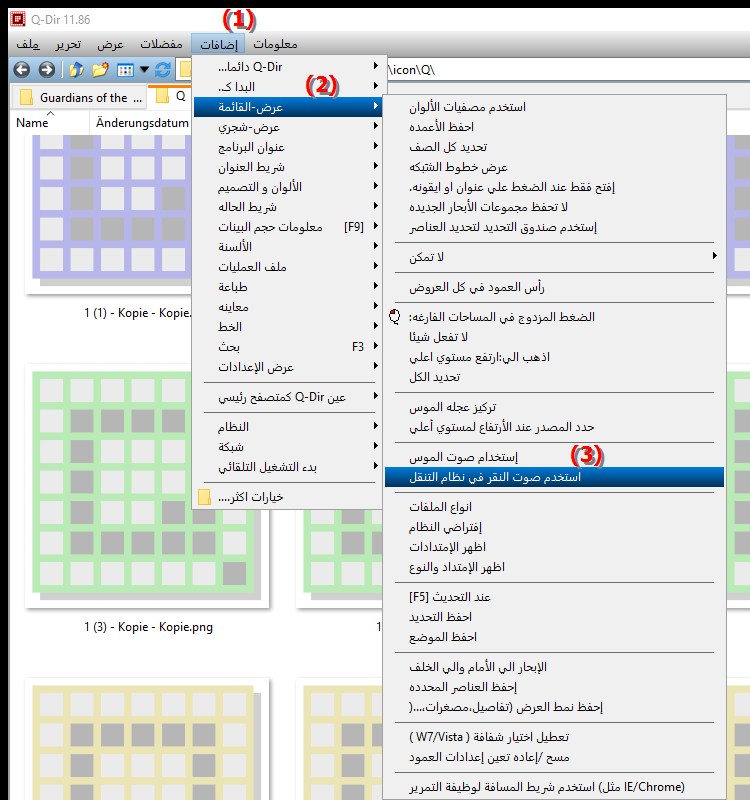Image resolution: width=750 pixels, height=800 pixels.
Task: Select the تحديد الكل double-click option
Action: [554, 377]
